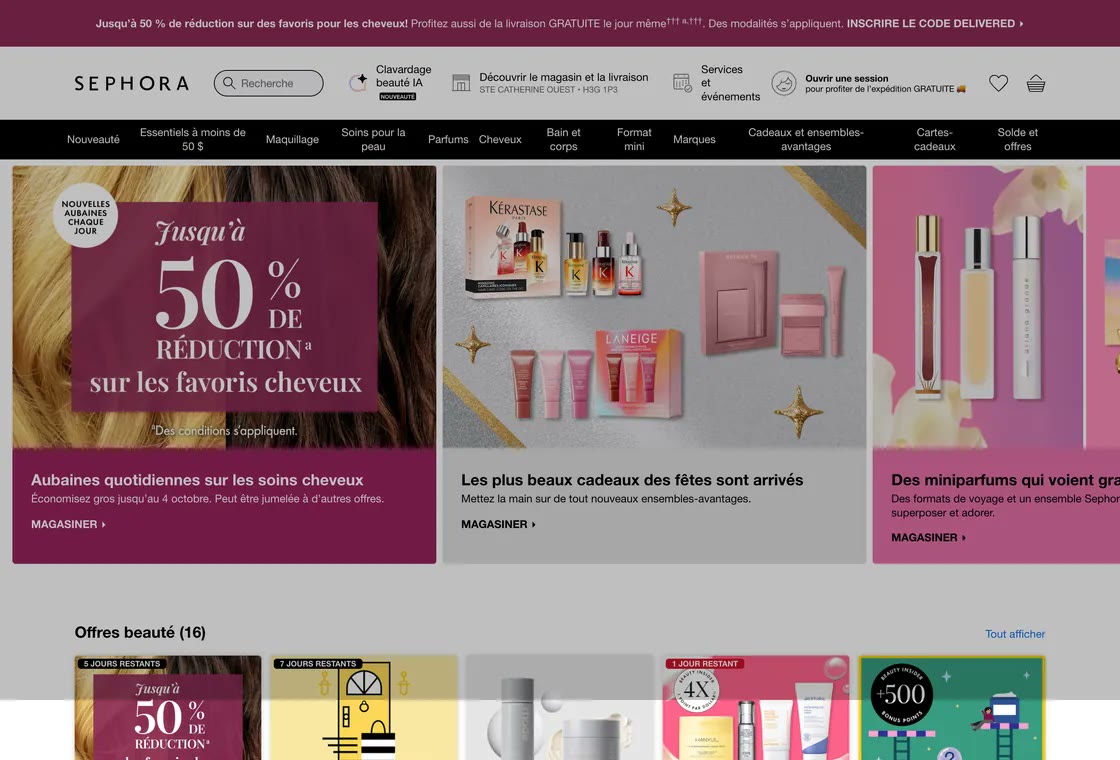1120x760 pixels.
Task: Open the Nouveauté menu
Action: (x=93, y=139)
